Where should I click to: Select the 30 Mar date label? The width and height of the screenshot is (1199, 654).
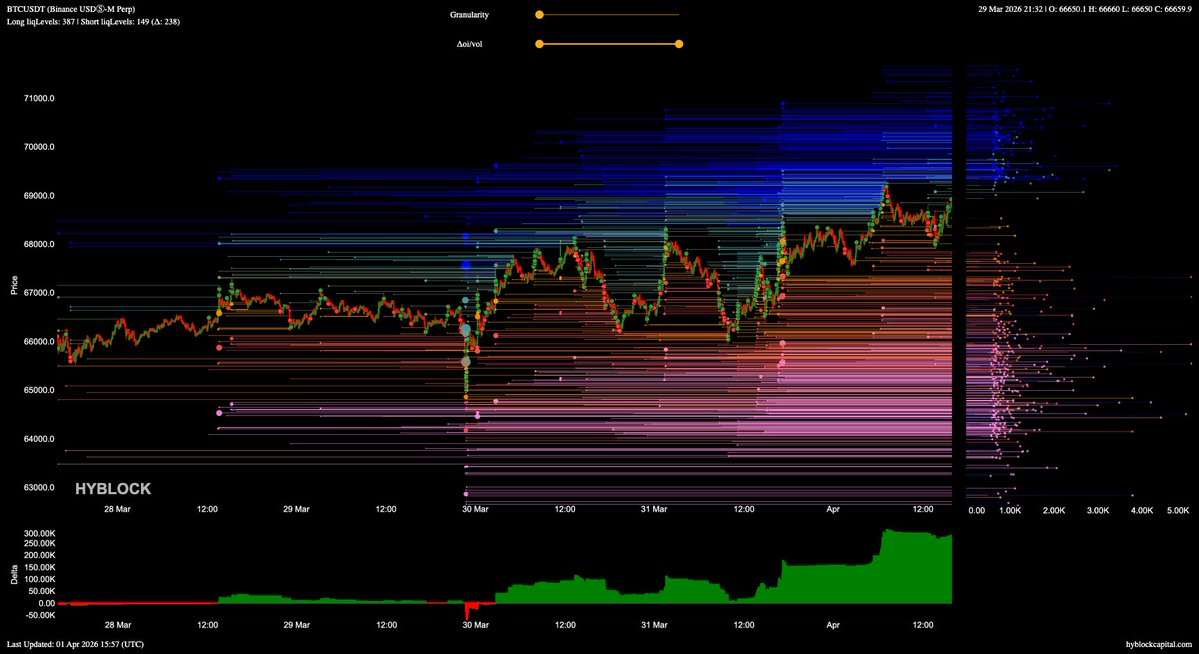point(475,510)
